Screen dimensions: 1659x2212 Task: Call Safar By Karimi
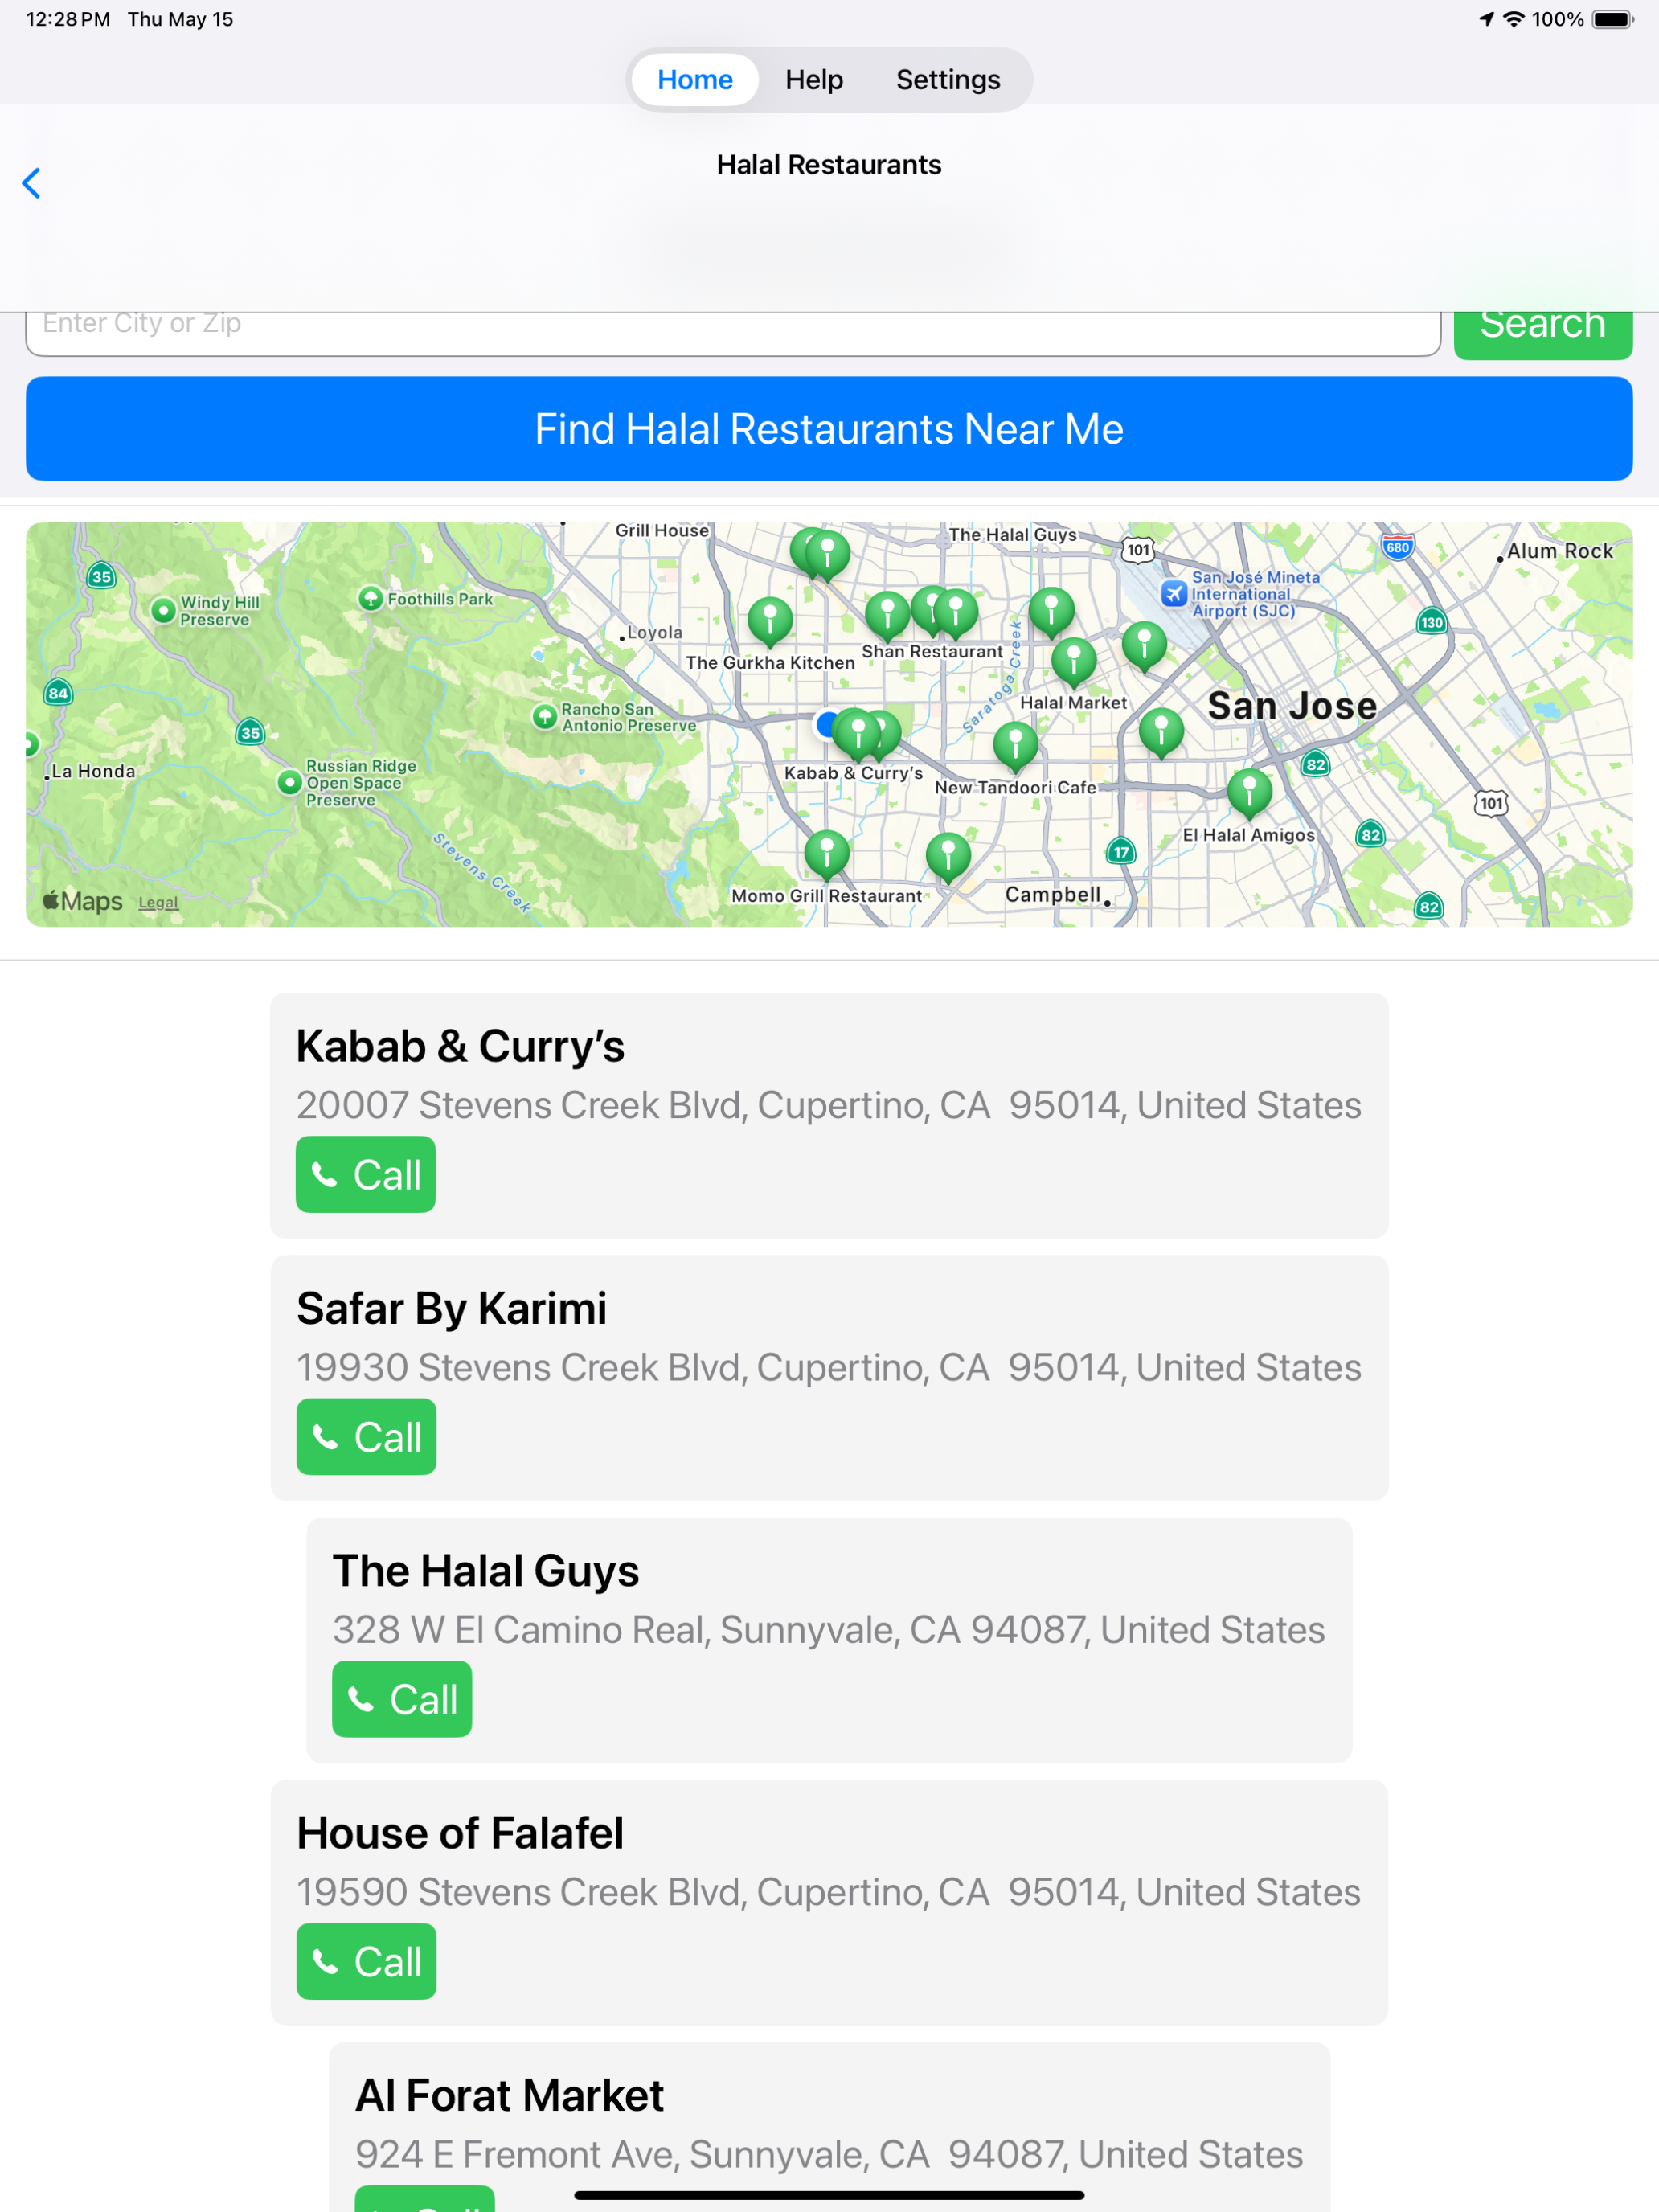pos(367,1437)
